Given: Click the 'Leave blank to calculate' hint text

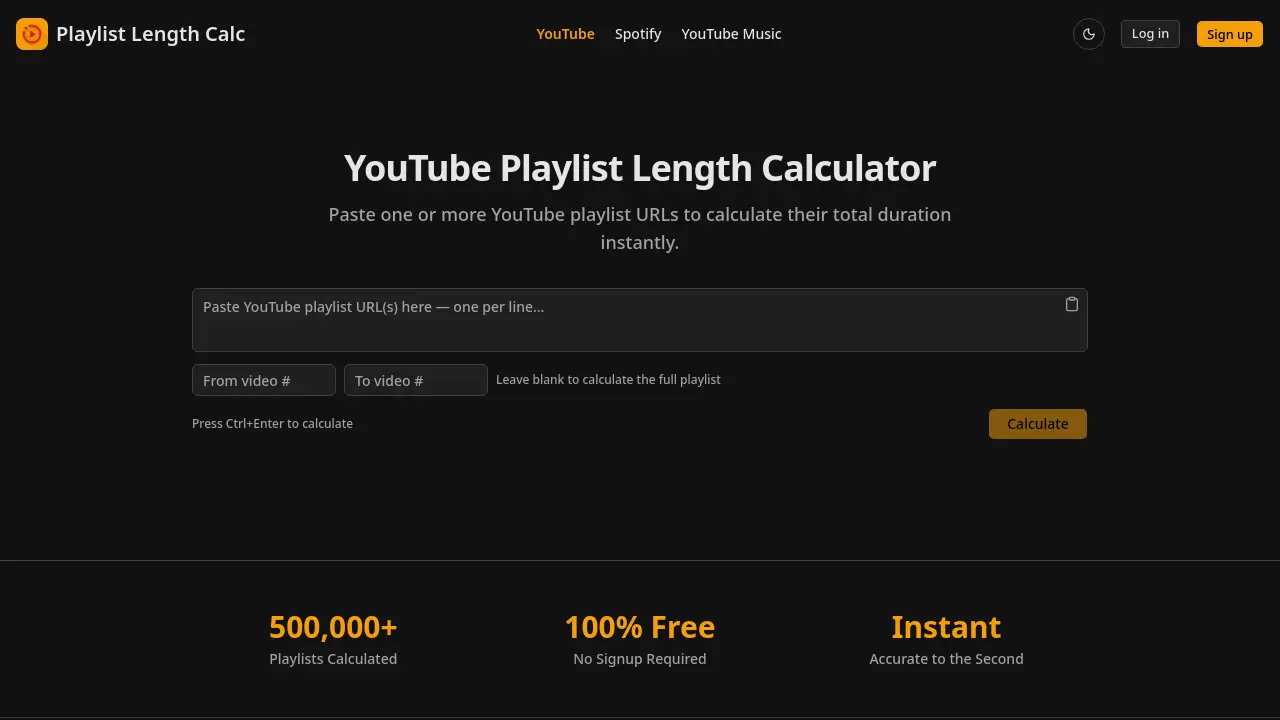Looking at the screenshot, I should [x=608, y=380].
